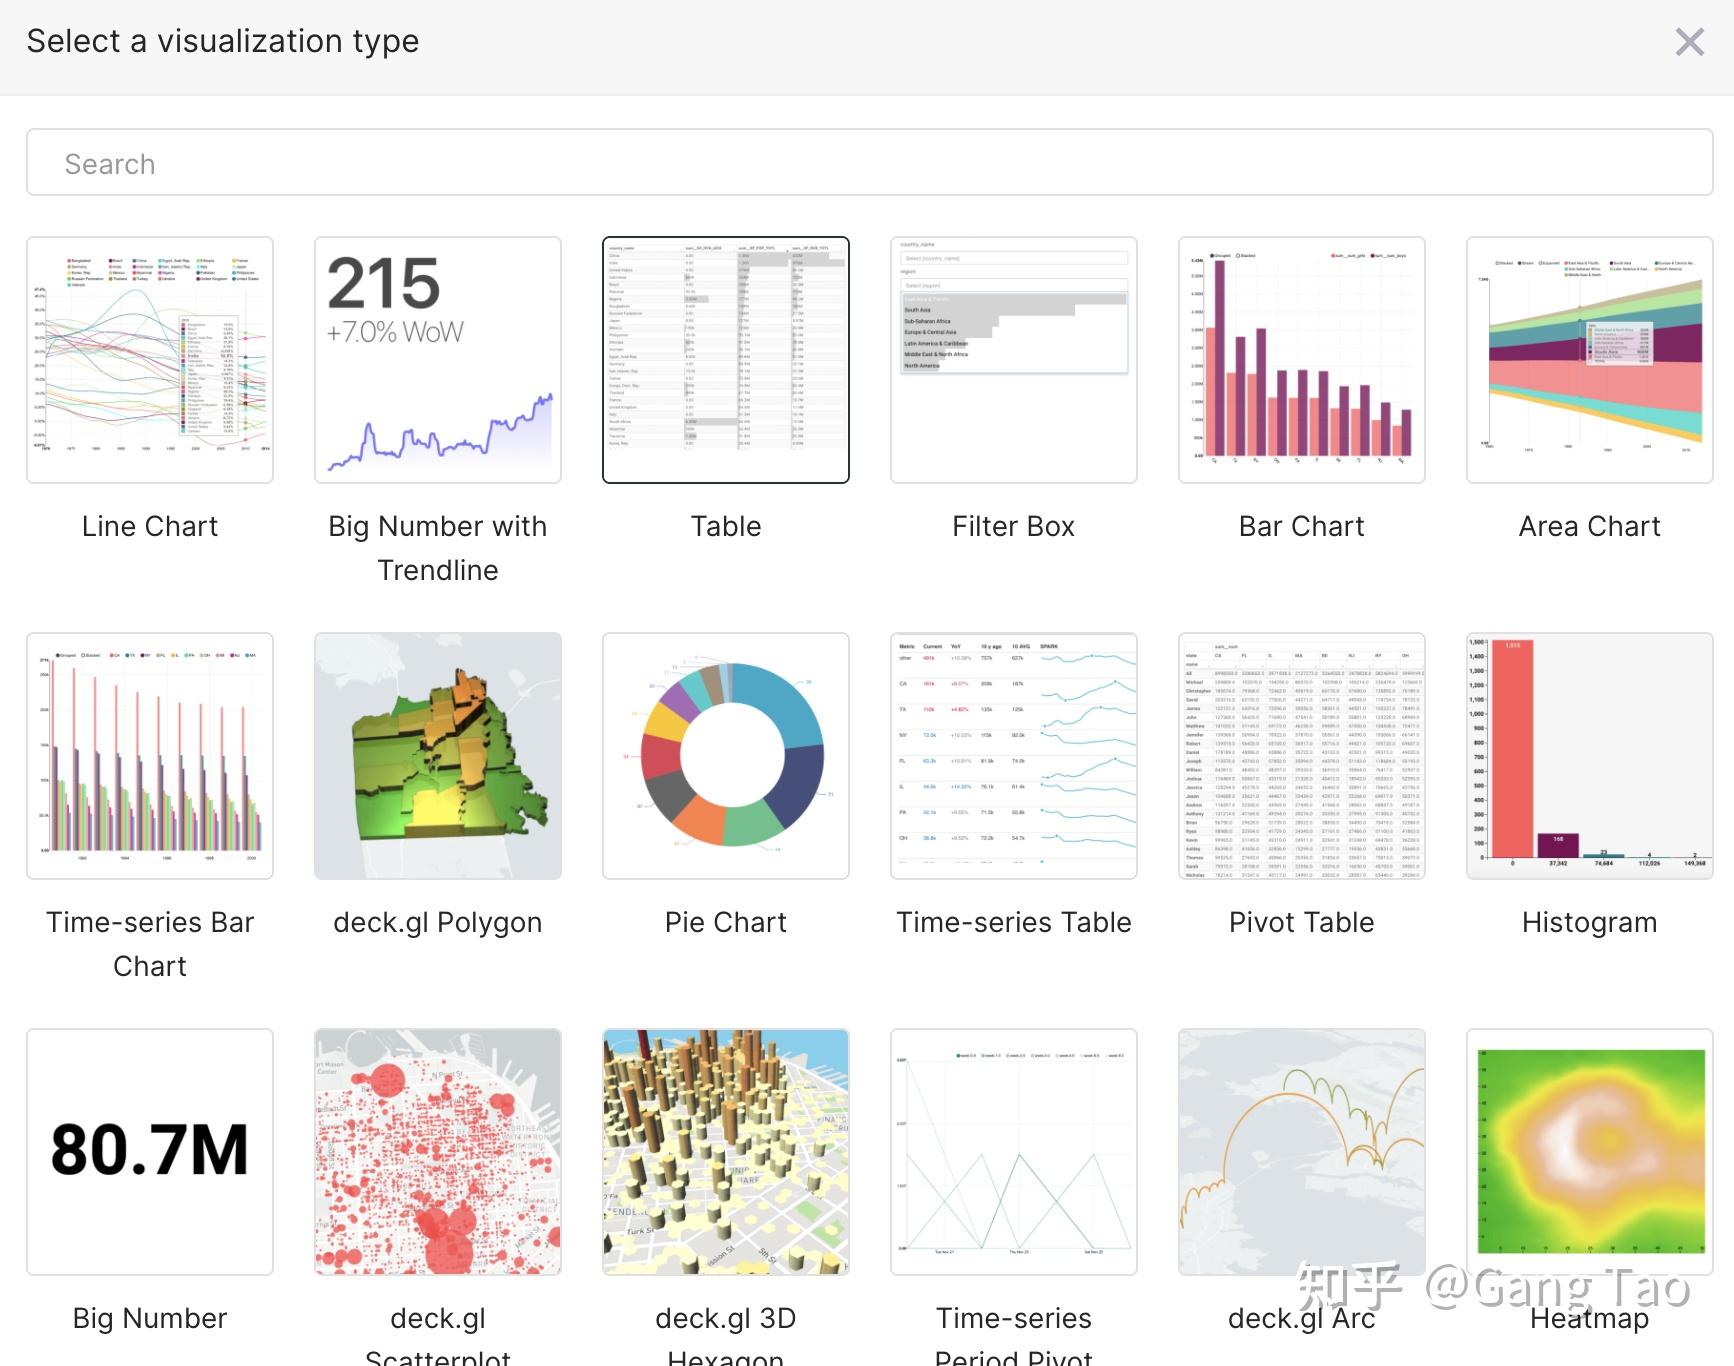This screenshot has height=1366, width=1734.
Task: Pick the deck.gl Scatterplot map thumbnail
Action: tap(438, 1152)
